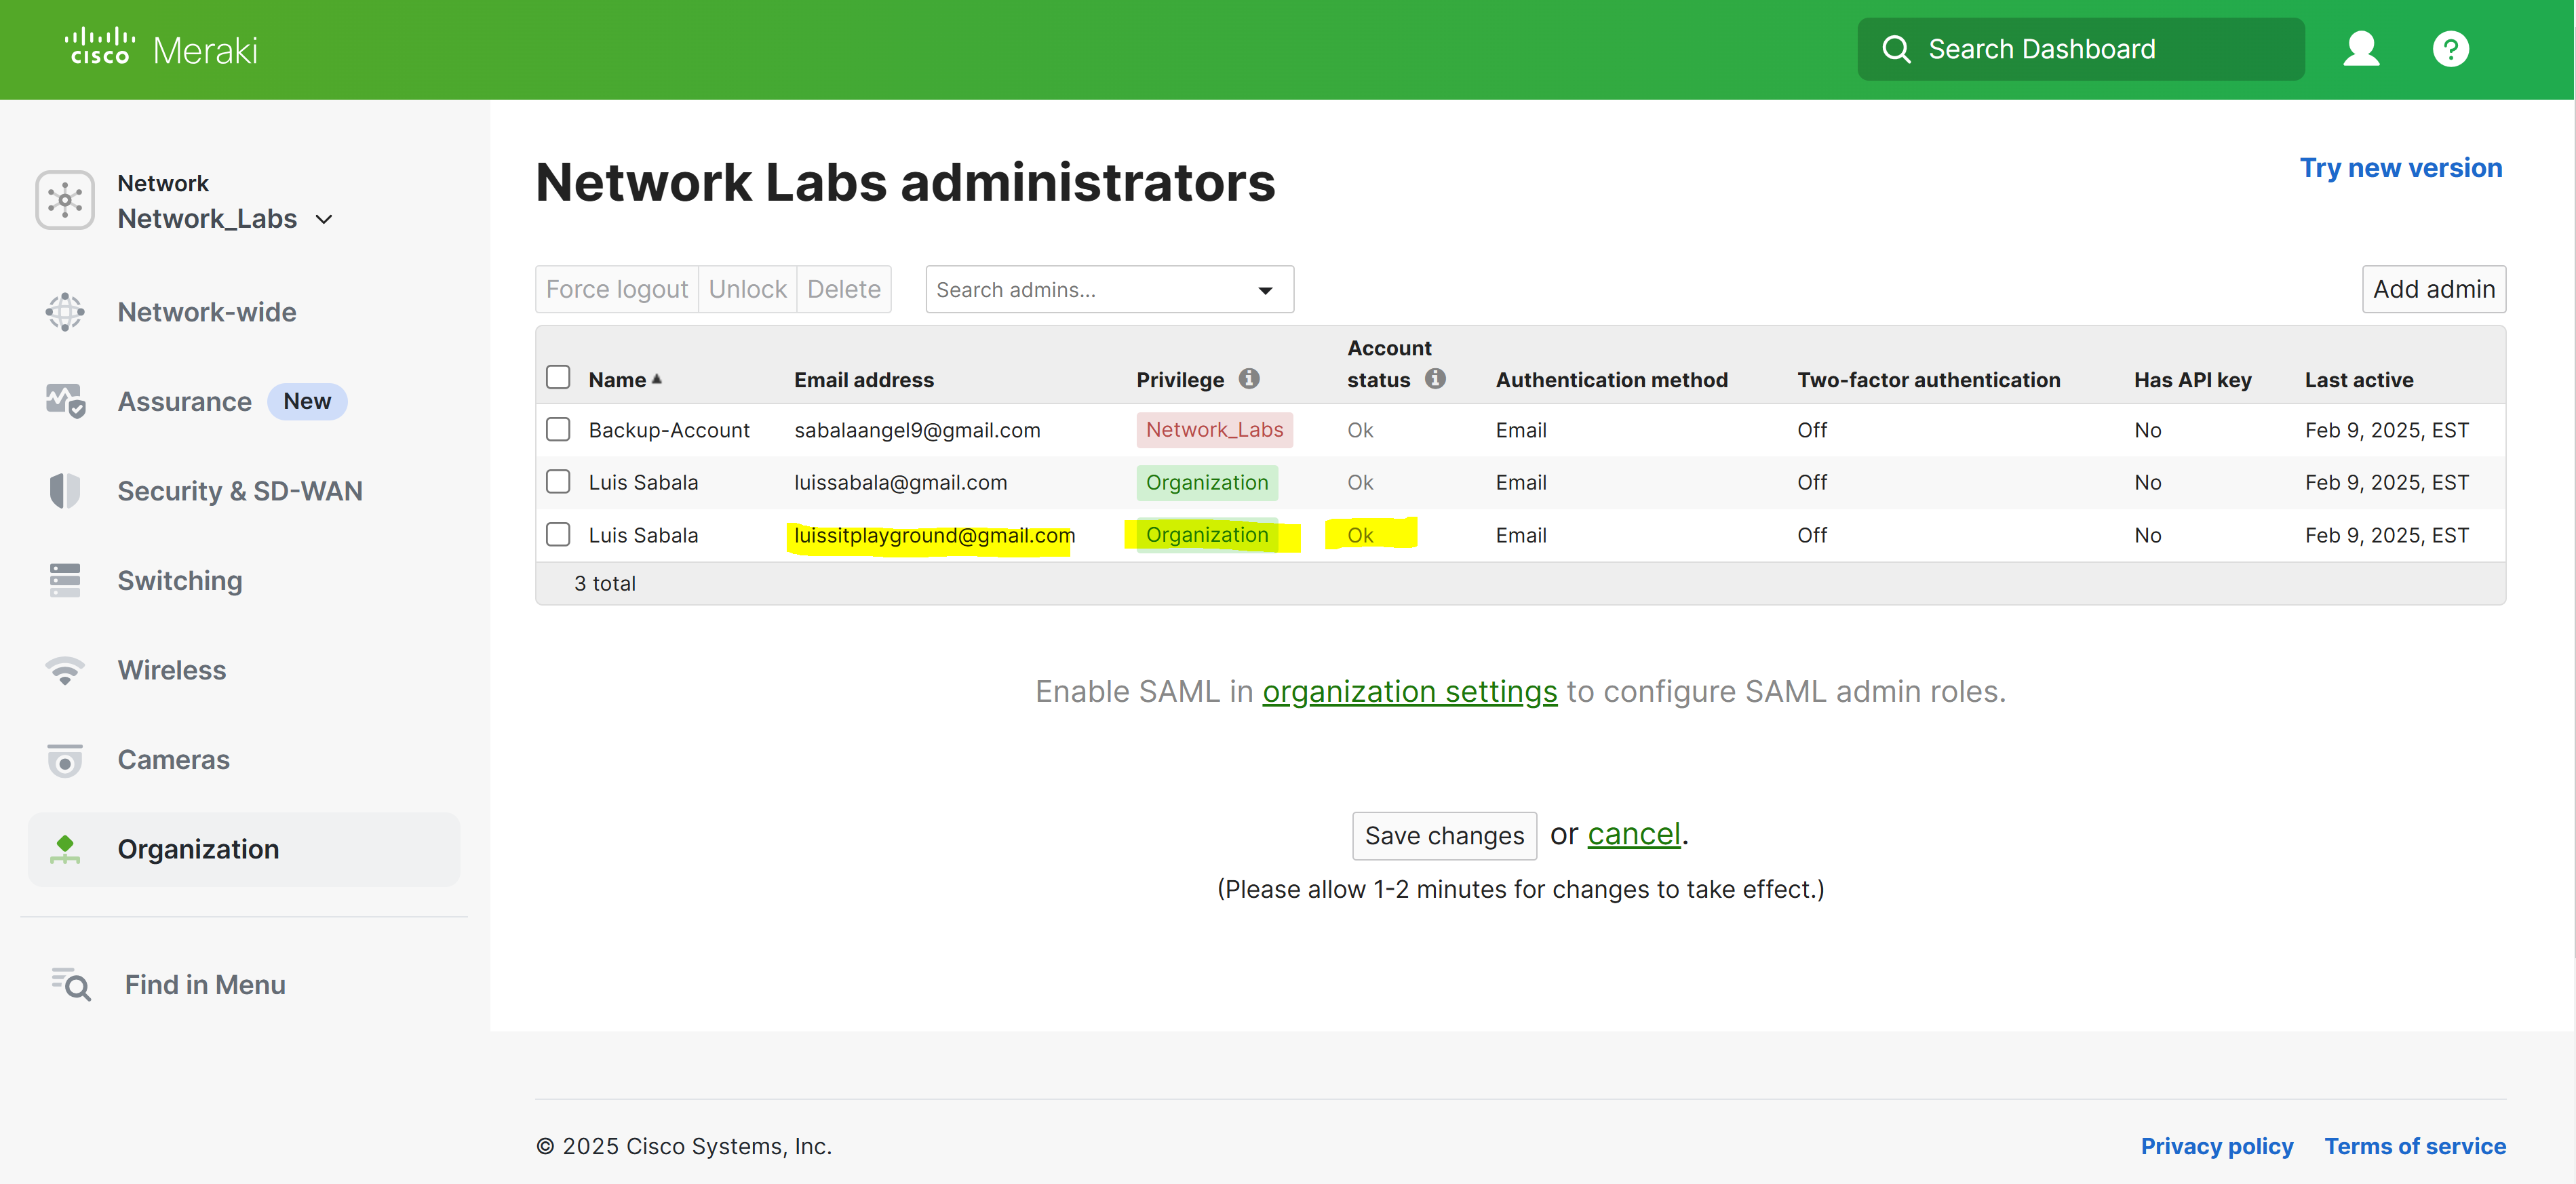Click the Authentication method column header

coord(1611,380)
